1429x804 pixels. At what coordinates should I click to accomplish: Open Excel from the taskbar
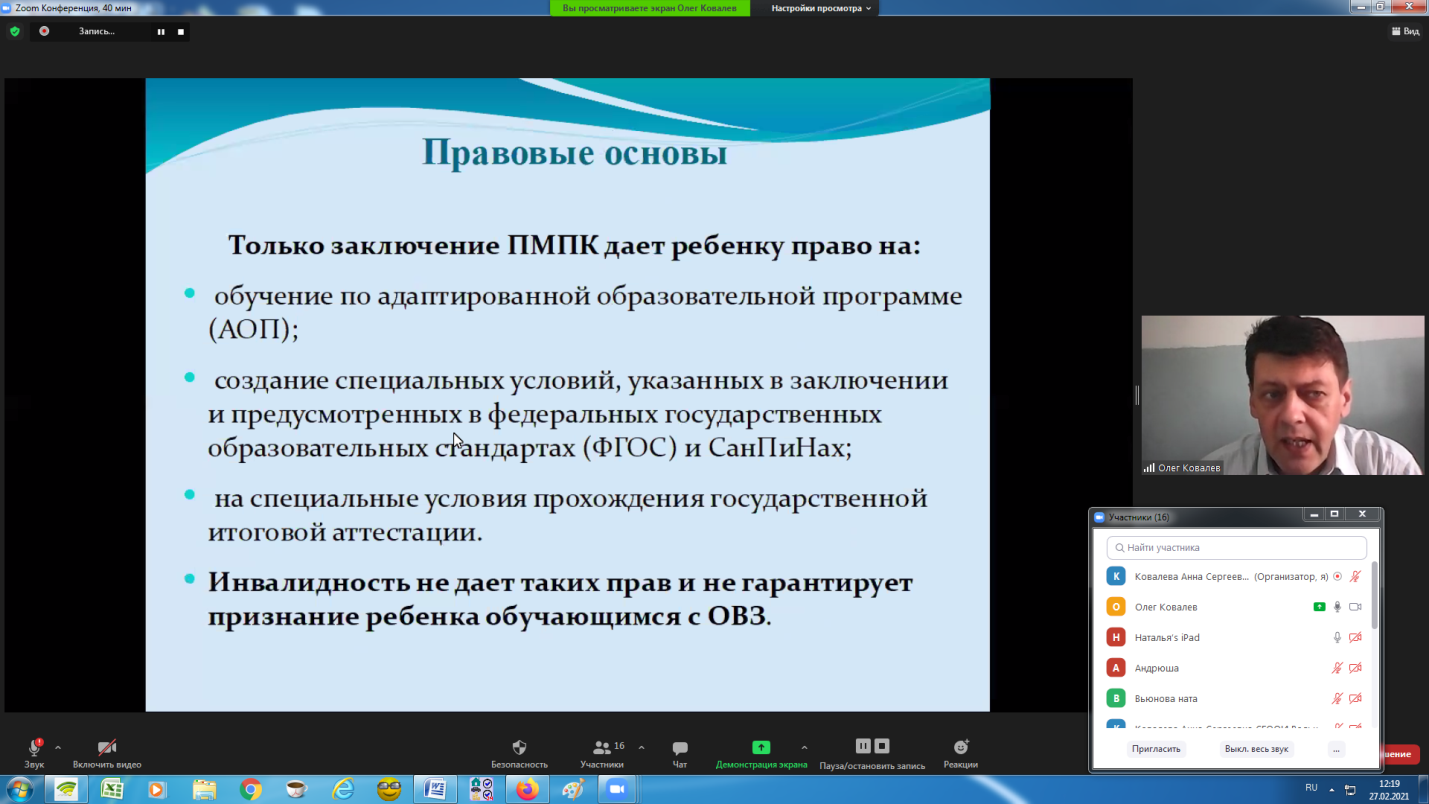pos(112,789)
